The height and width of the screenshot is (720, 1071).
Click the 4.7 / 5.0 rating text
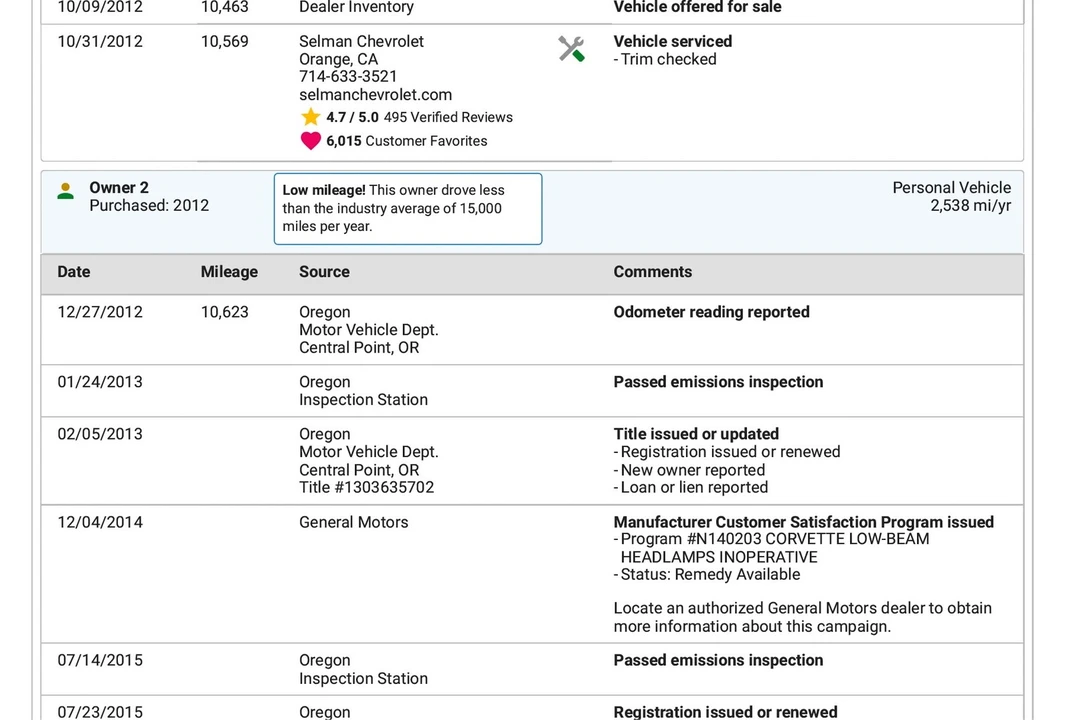[x=352, y=117]
